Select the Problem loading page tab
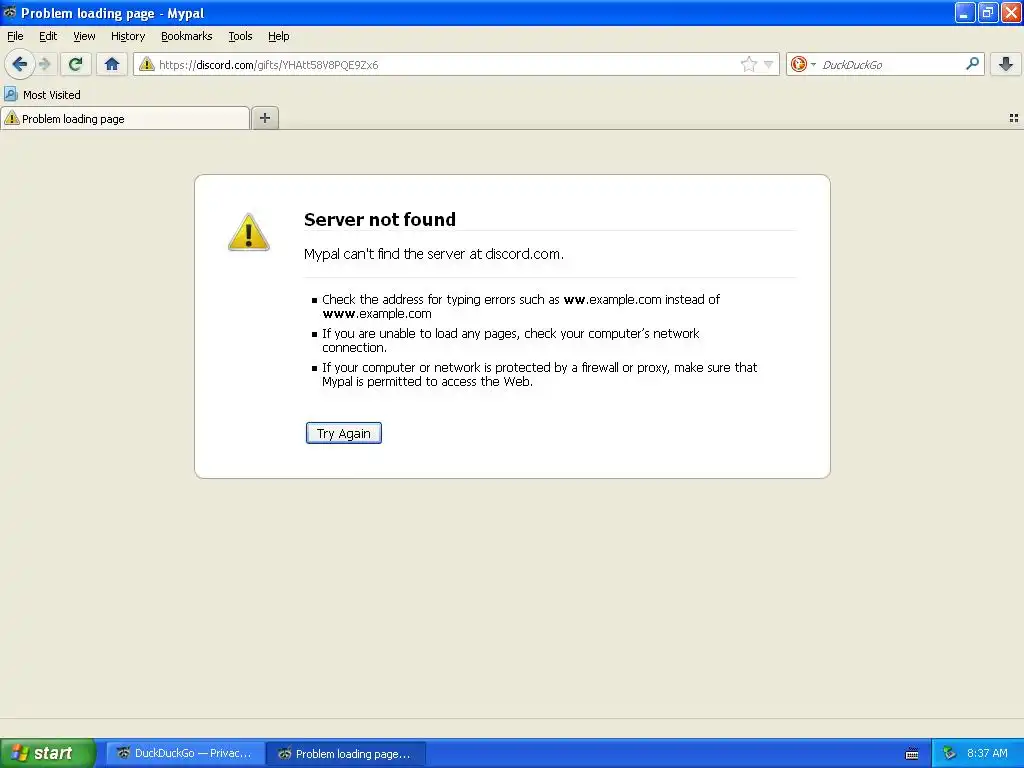1024x768 pixels. pyautogui.click(x=125, y=119)
